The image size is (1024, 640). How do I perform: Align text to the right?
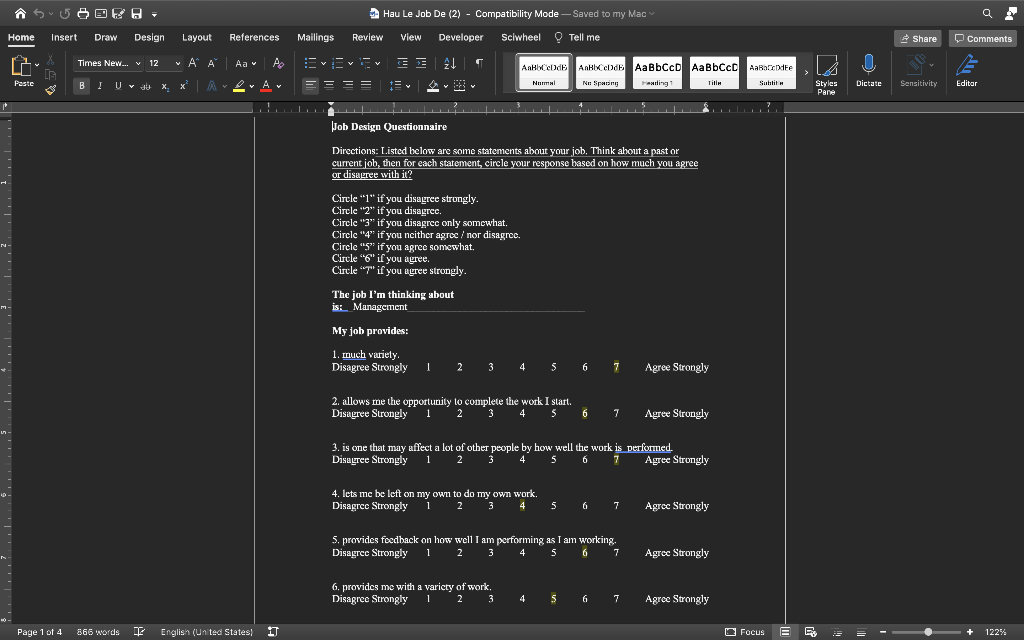point(347,86)
